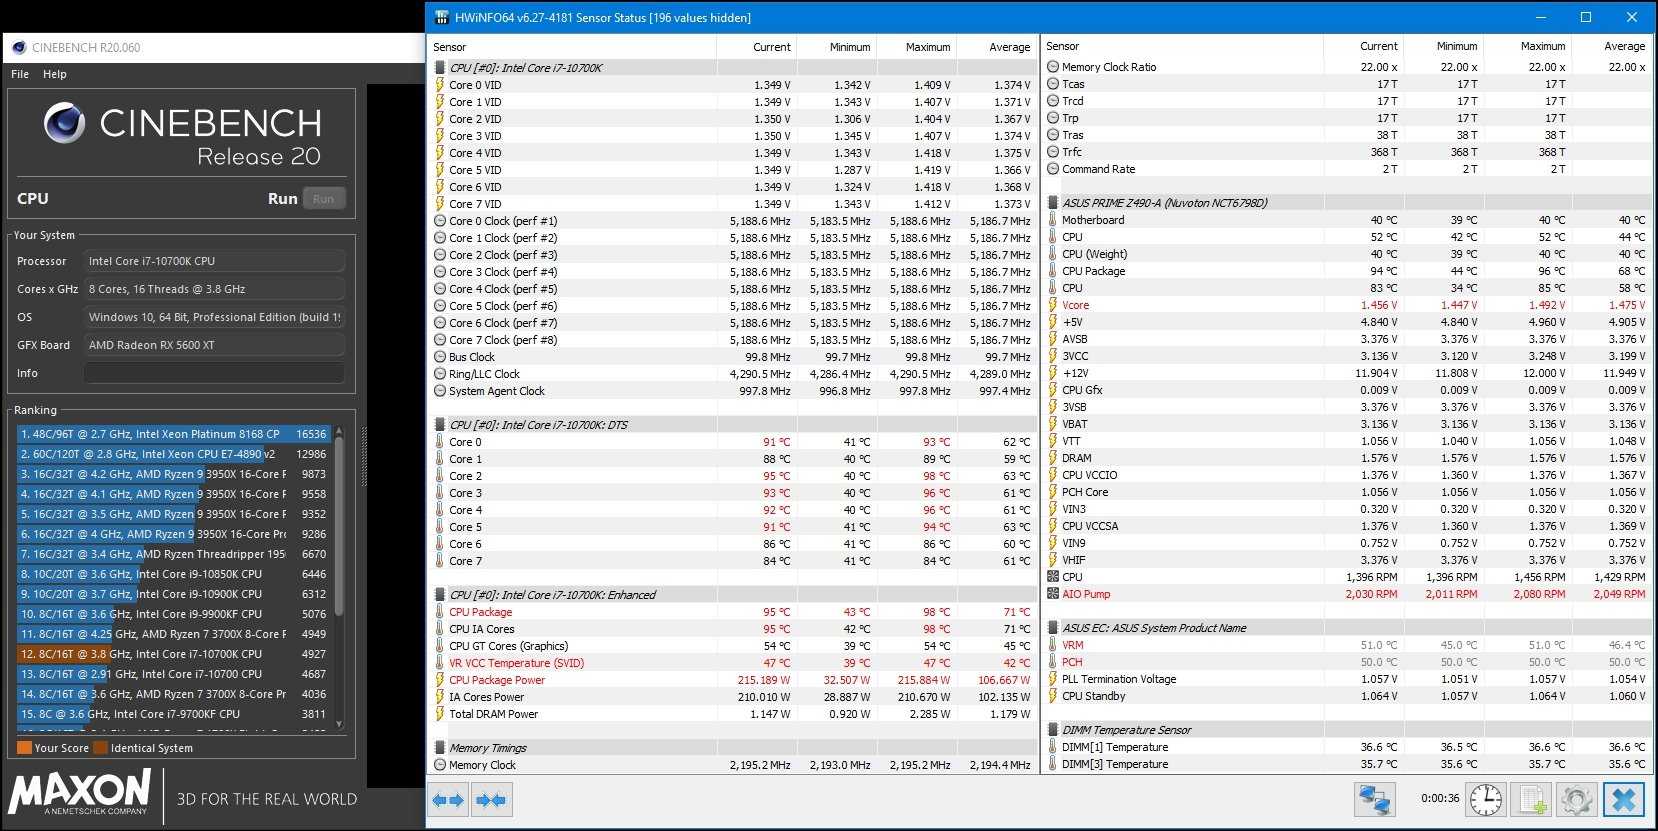This screenshot has width=1658, height=831.
Task: Open the File menu in Cinebench
Action: (x=20, y=74)
